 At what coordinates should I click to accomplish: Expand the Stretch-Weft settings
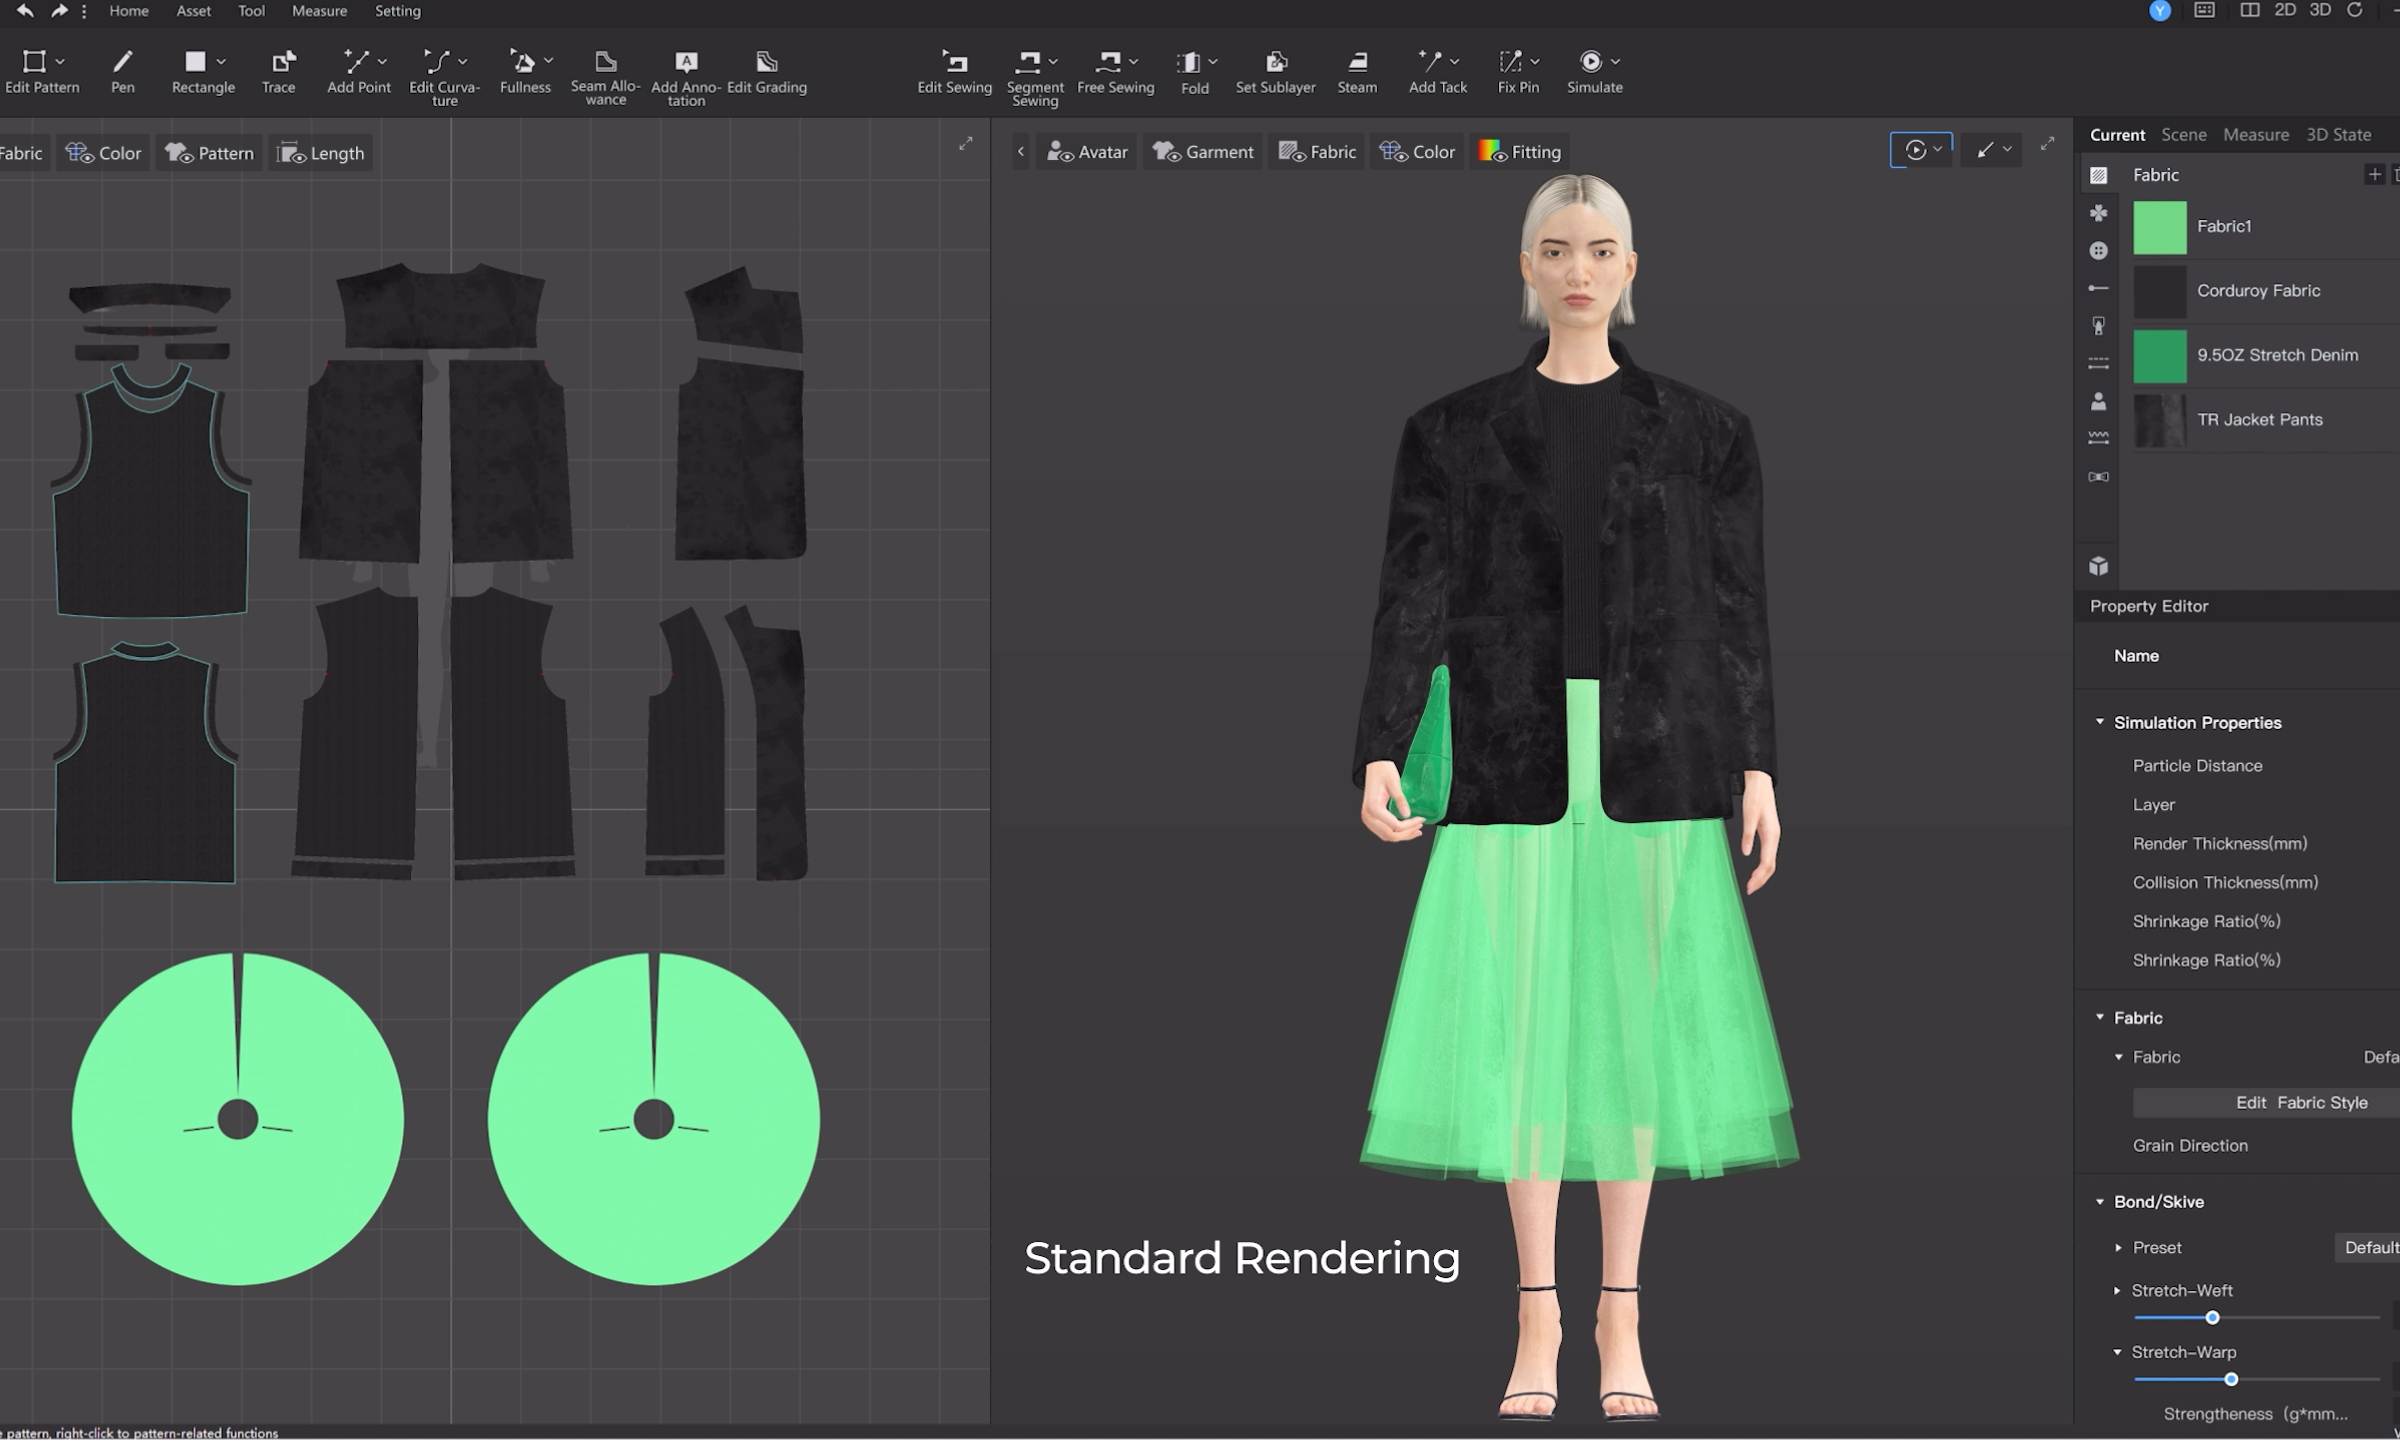[x=2117, y=1291]
